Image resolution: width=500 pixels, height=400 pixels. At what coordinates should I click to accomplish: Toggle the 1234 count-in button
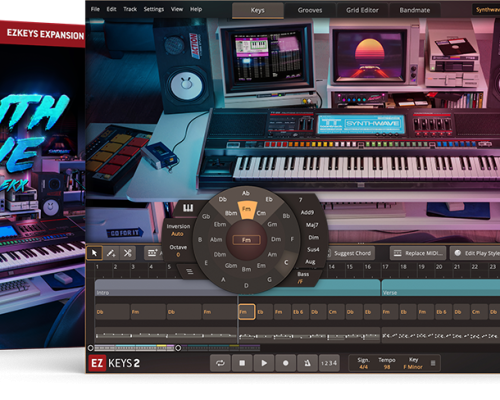coord(329,363)
